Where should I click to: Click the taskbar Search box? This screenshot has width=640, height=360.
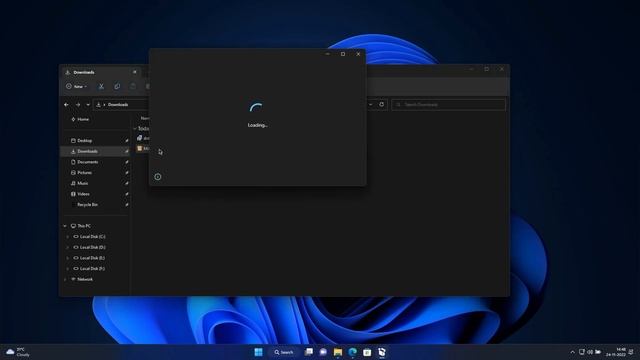click(x=284, y=352)
